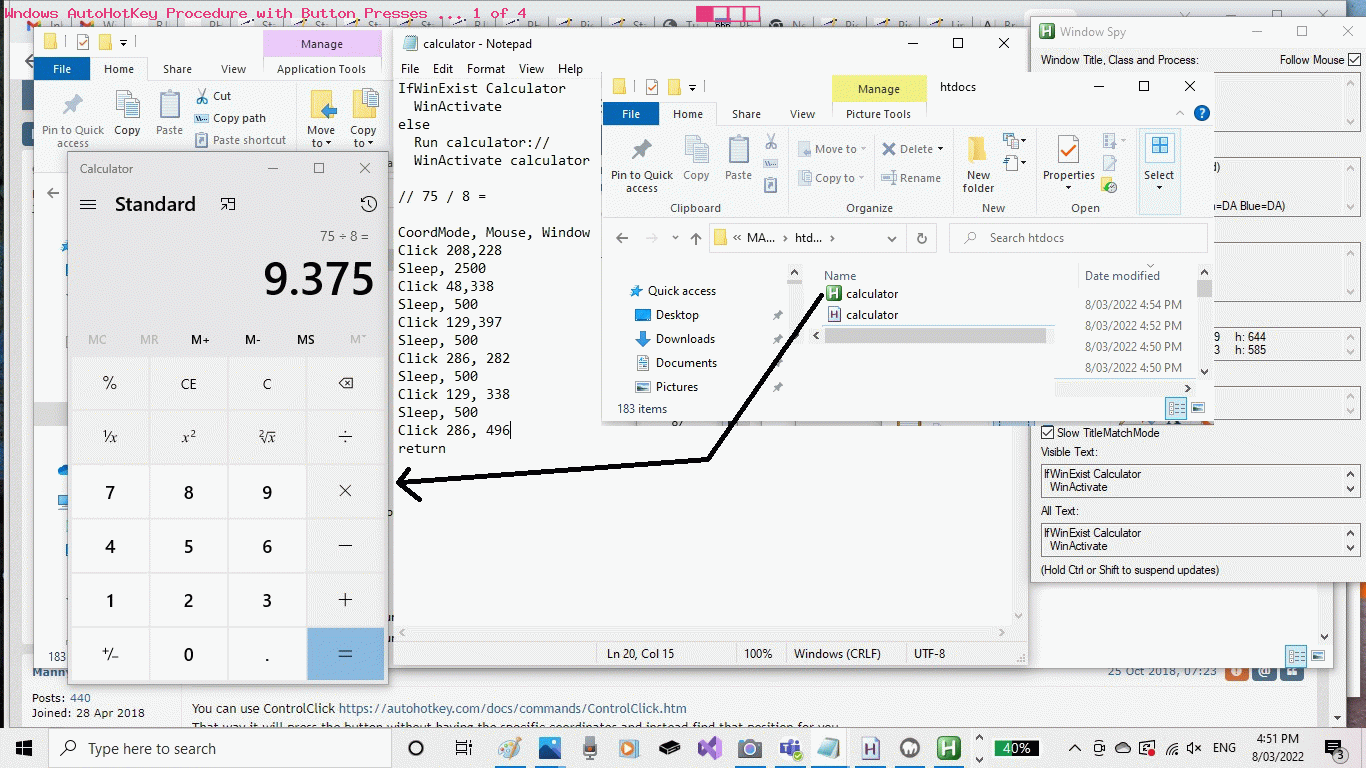The height and width of the screenshot is (768, 1366).
Task: Show hidden system tray icons
Action: pyautogui.click(x=1075, y=748)
